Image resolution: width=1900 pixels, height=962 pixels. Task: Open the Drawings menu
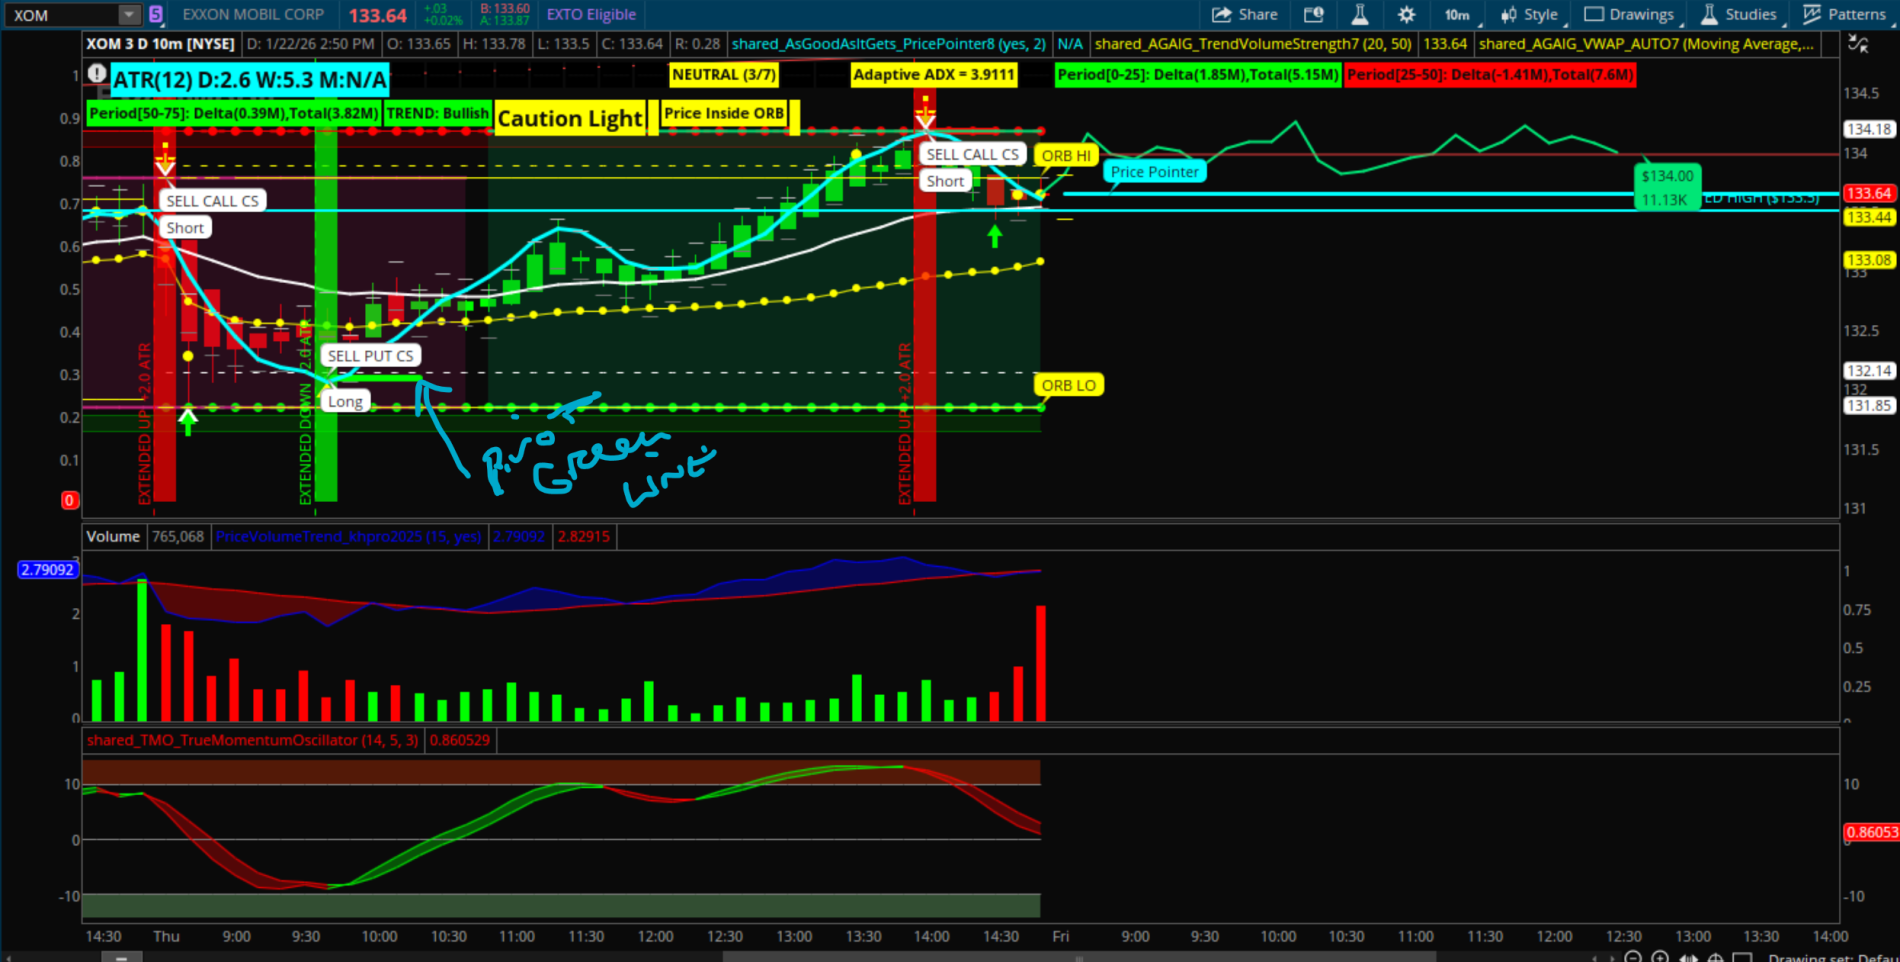pyautogui.click(x=1629, y=14)
